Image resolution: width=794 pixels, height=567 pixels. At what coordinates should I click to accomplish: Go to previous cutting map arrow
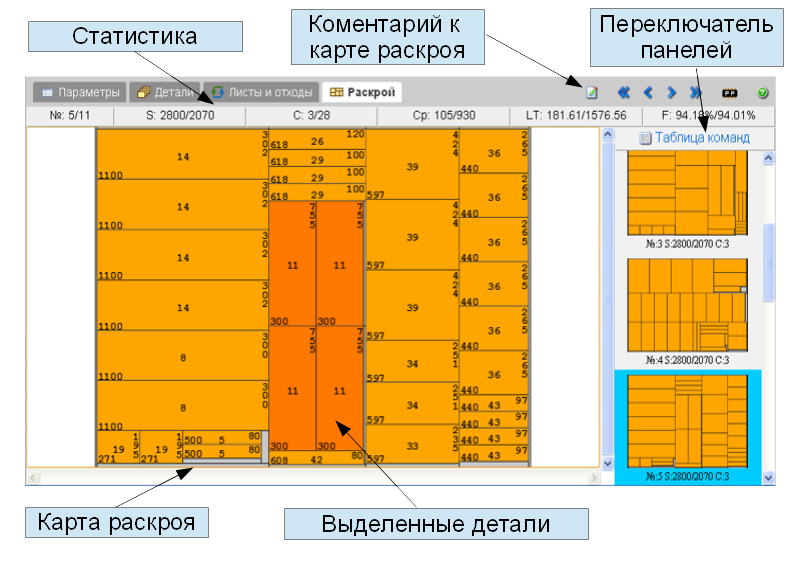[x=648, y=92]
